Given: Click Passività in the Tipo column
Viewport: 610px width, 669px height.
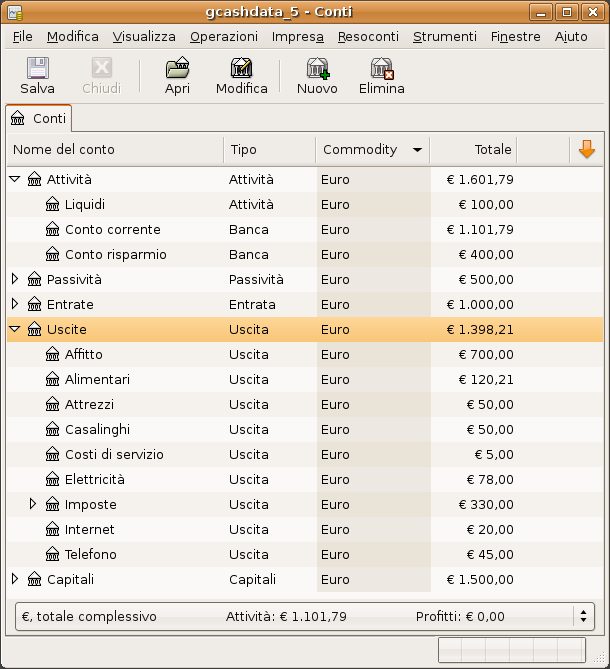Looking at the screenshot, I should (256, 279).
